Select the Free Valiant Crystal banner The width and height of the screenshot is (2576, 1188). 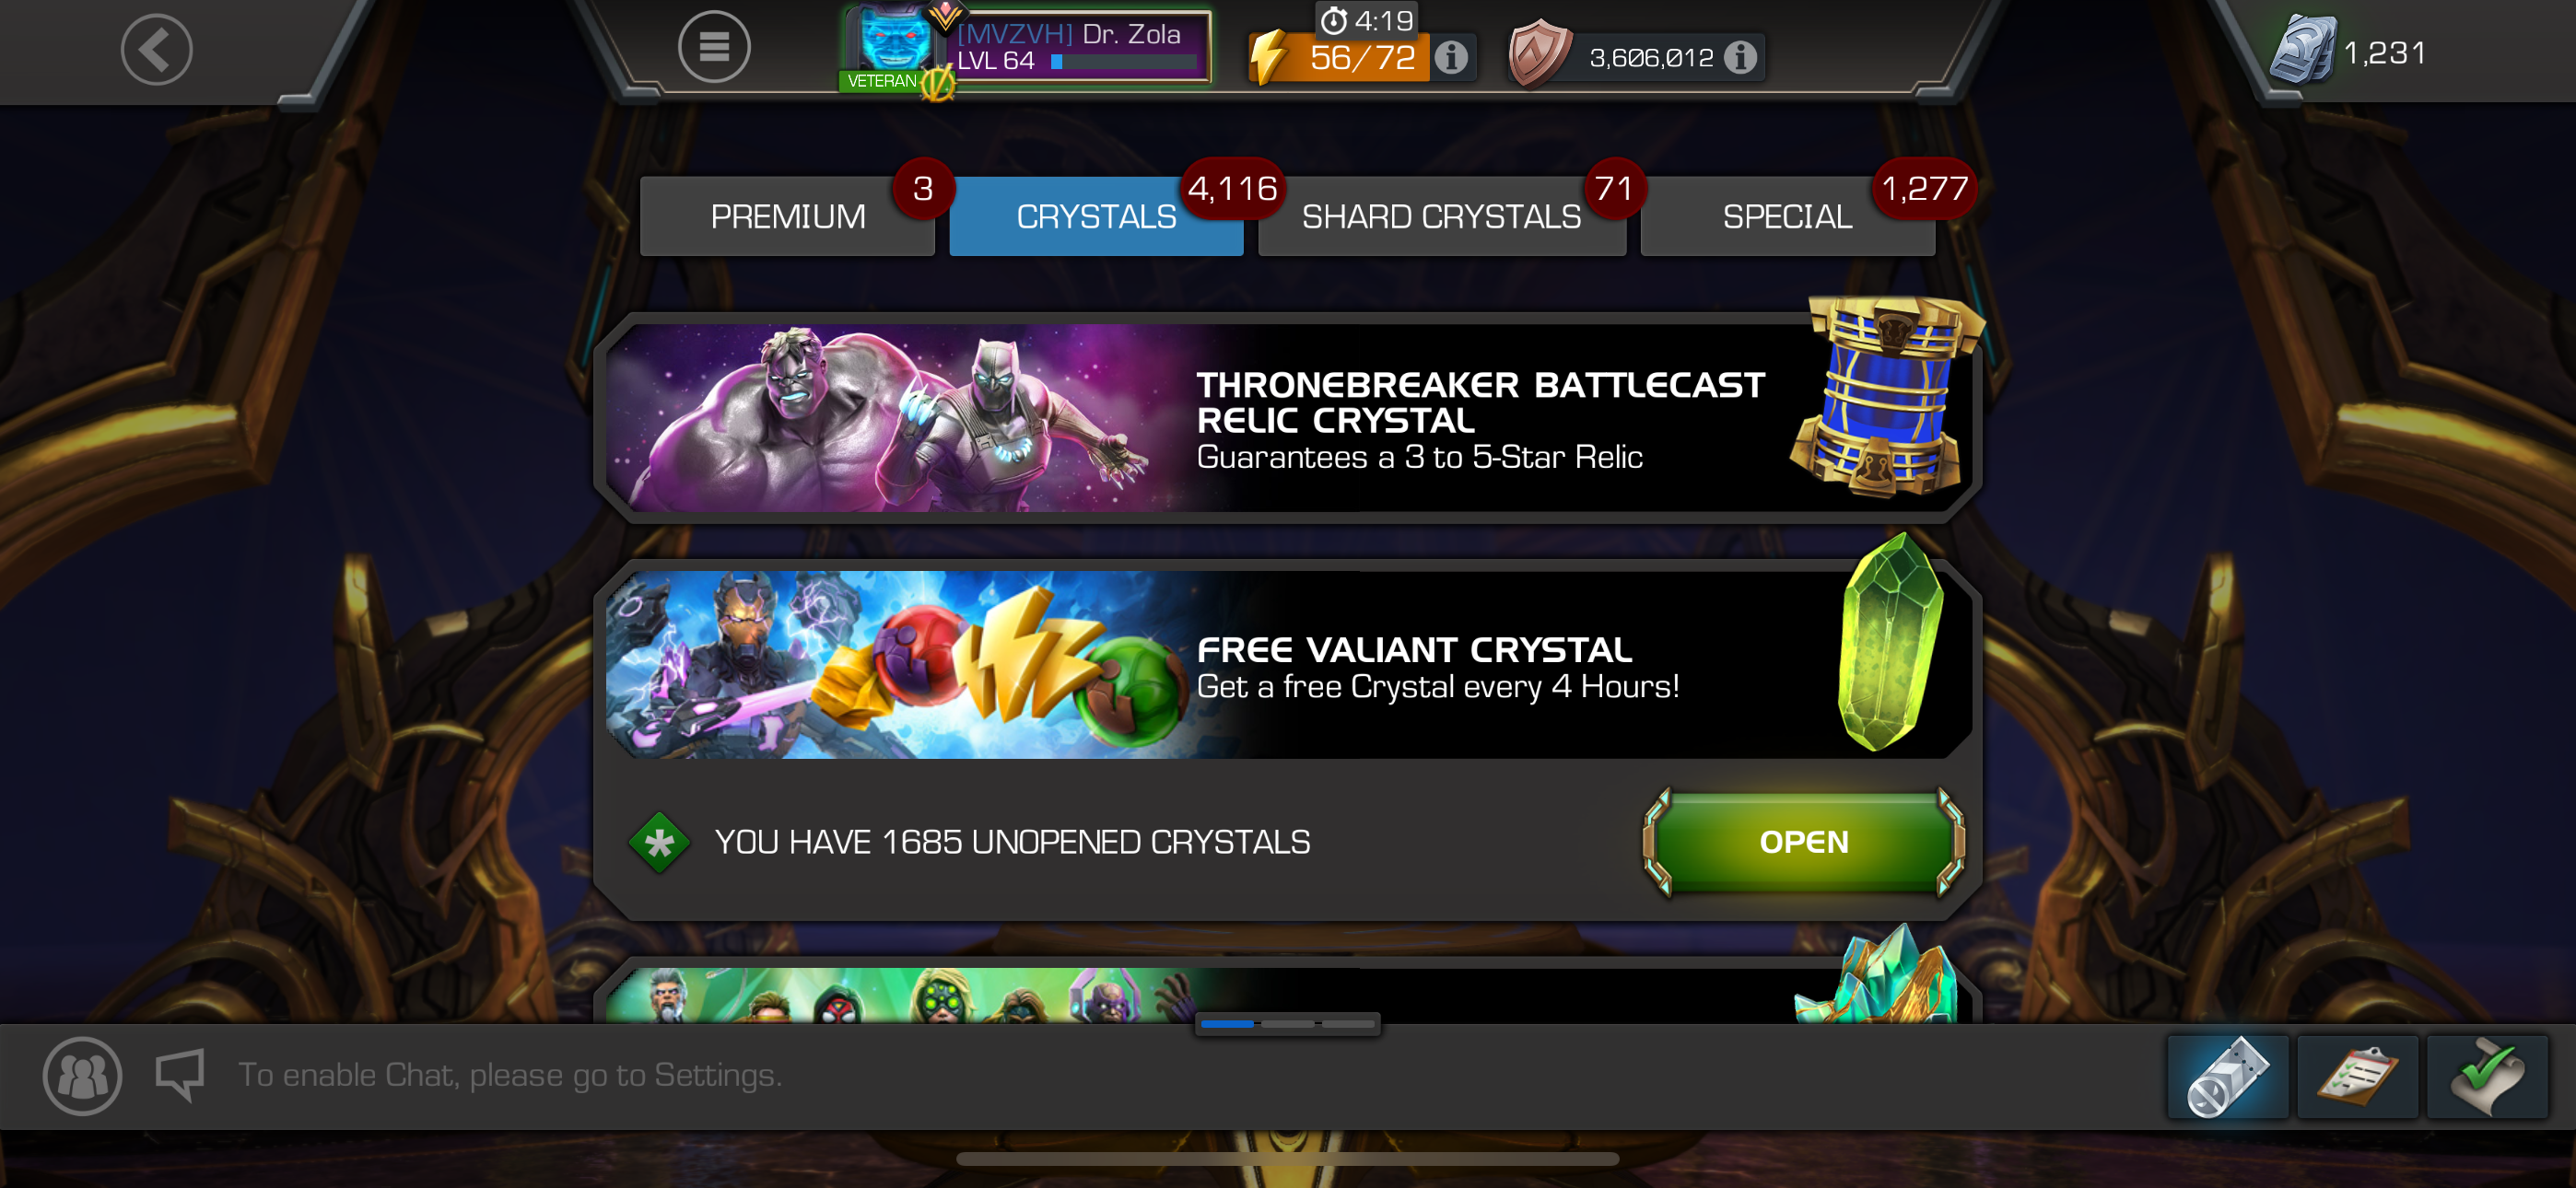pyautogui.click(x=1288, y=664)
